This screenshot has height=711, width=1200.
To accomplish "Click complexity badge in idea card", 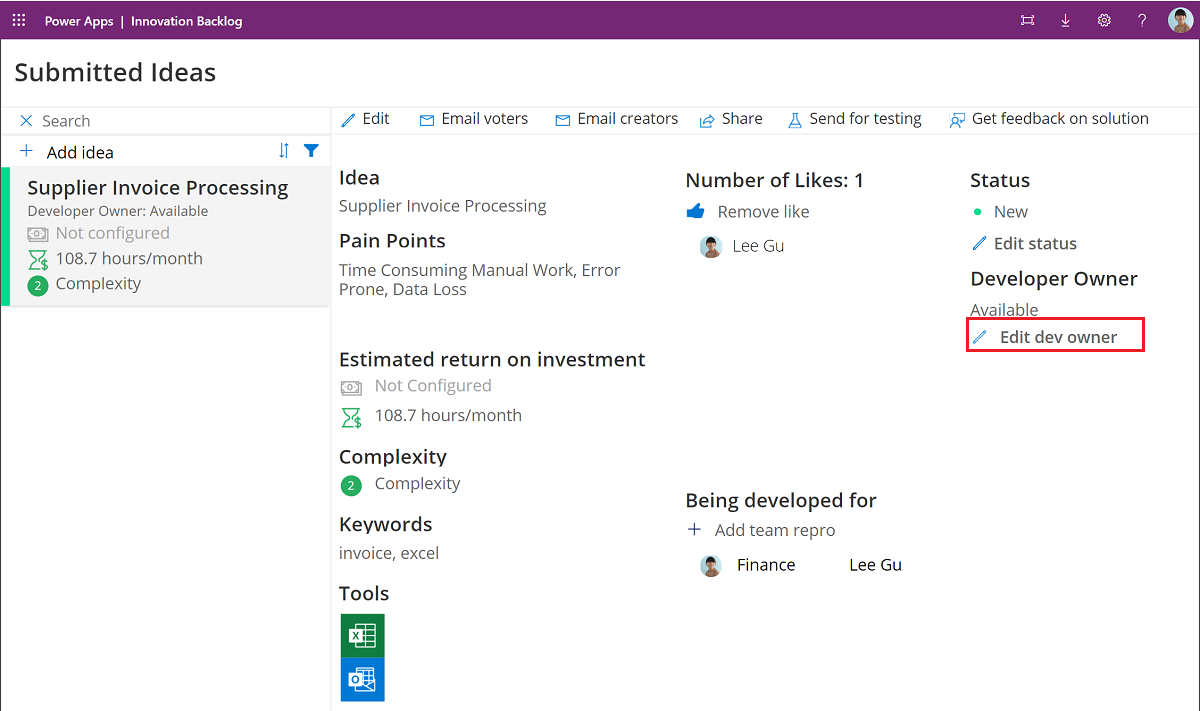I will pos(38,285).
